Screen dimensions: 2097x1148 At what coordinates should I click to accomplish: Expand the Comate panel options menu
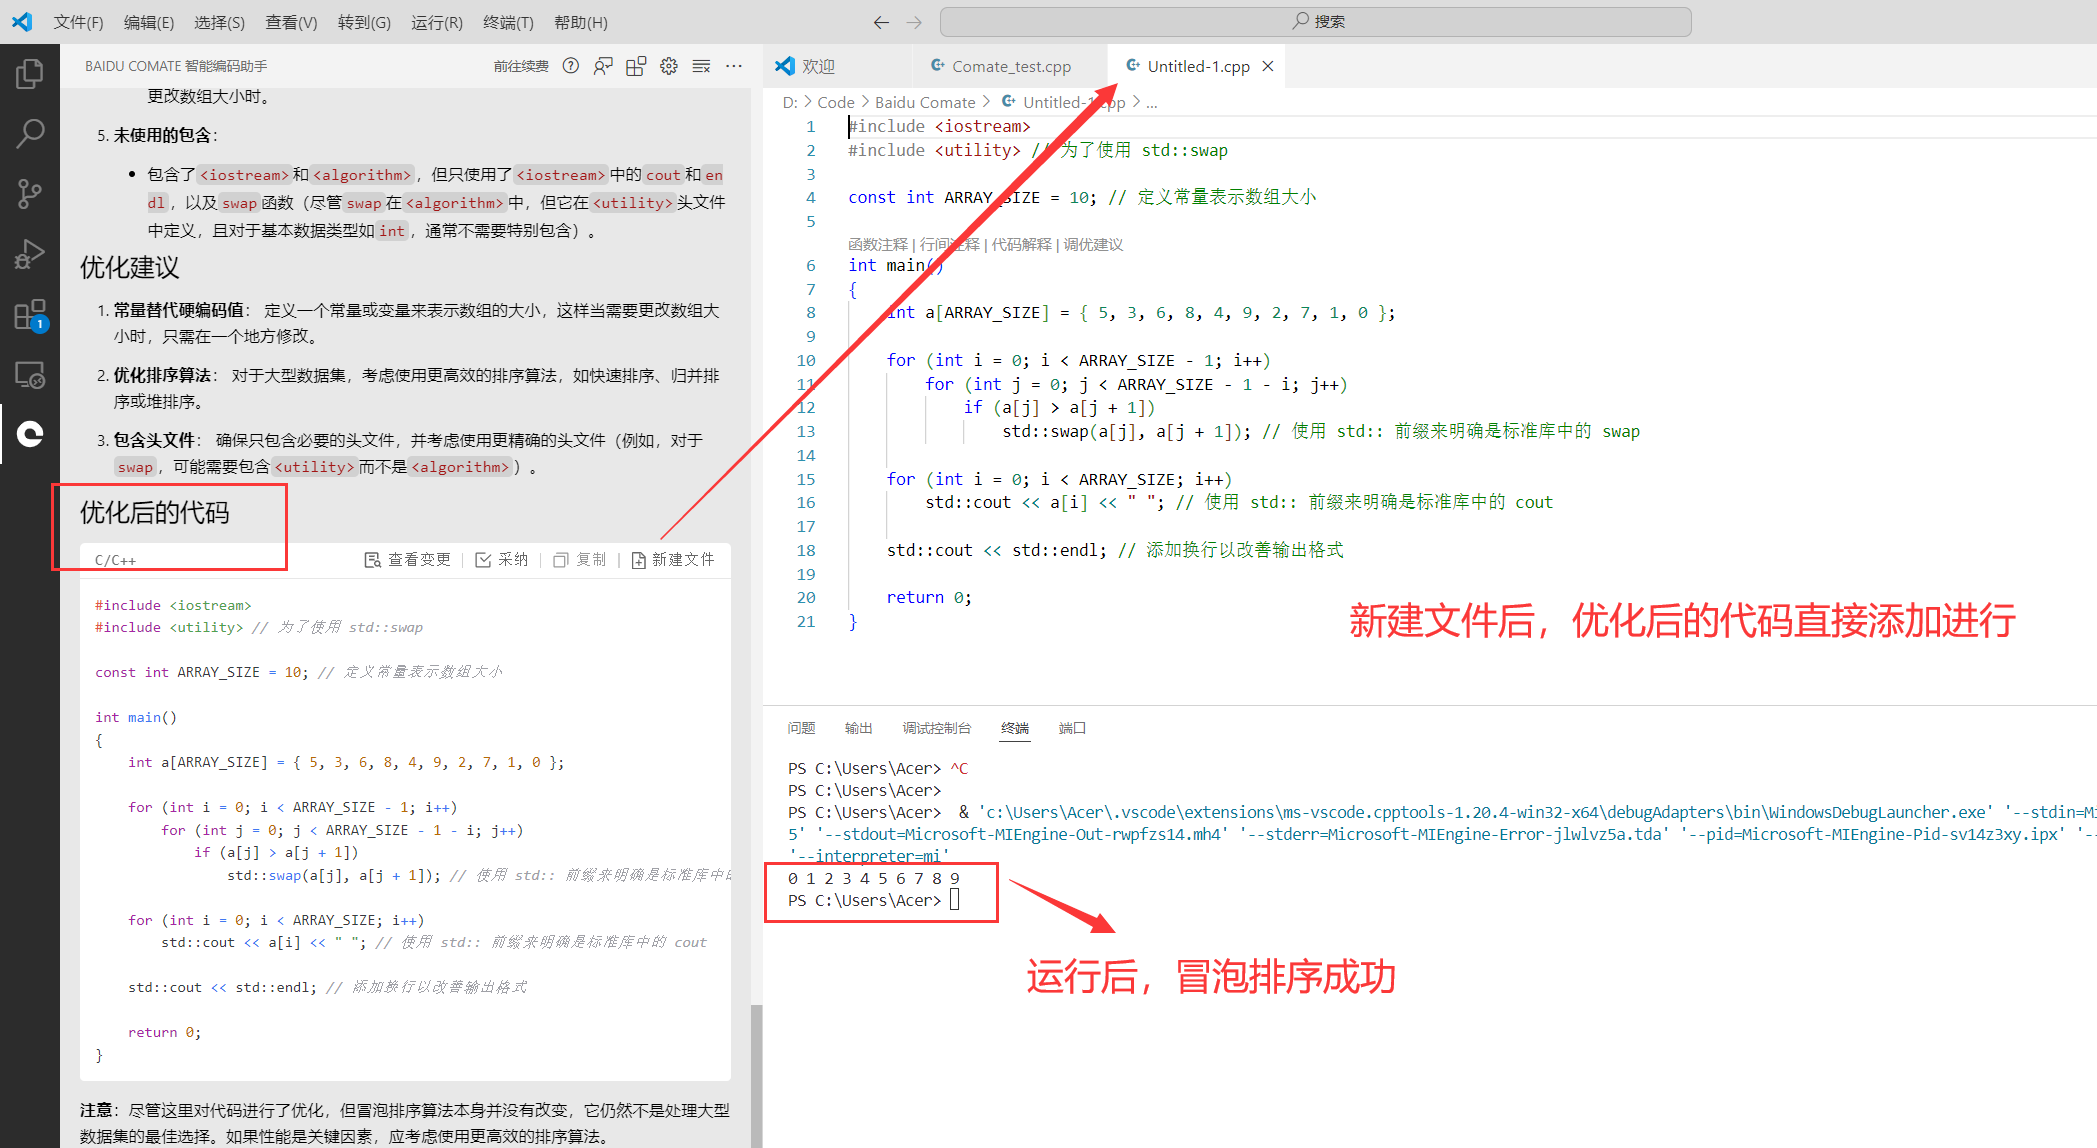736,65
